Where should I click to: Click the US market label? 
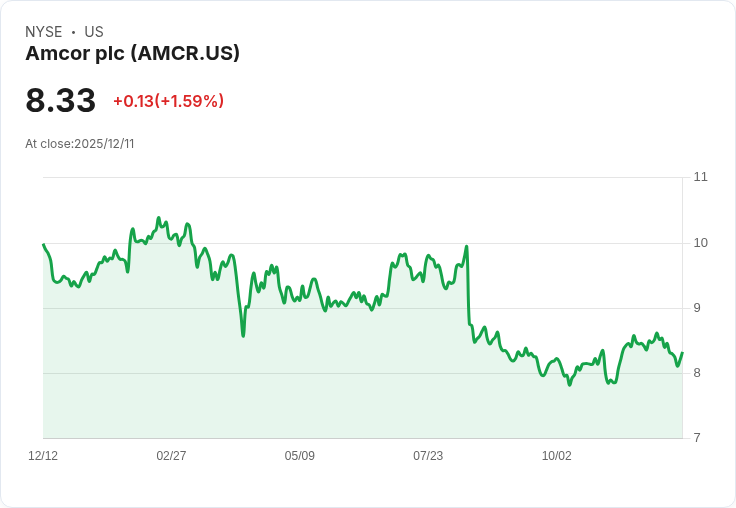[x=94, y=32]
